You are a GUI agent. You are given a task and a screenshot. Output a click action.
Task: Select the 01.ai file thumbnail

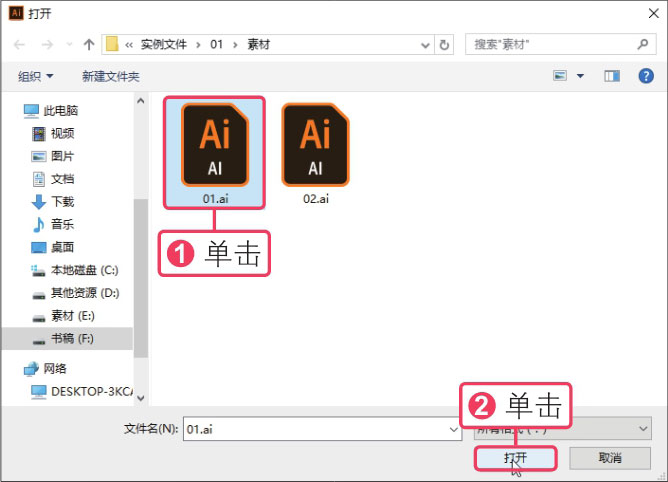(x=215, y=153)
